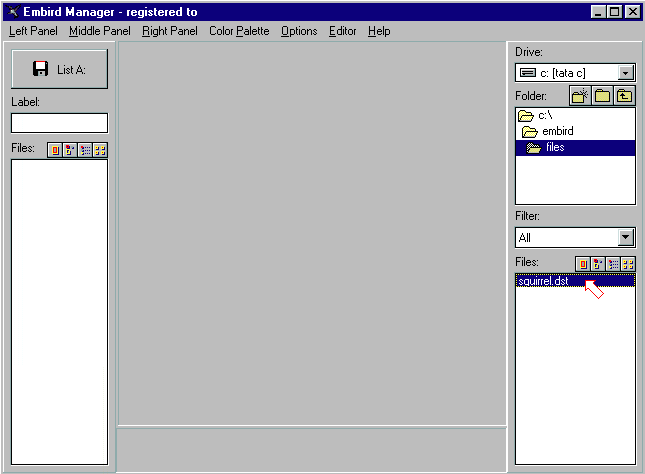Screen dimensions: 645x474
Task: Open the Help menu
Action: [379, 31]
